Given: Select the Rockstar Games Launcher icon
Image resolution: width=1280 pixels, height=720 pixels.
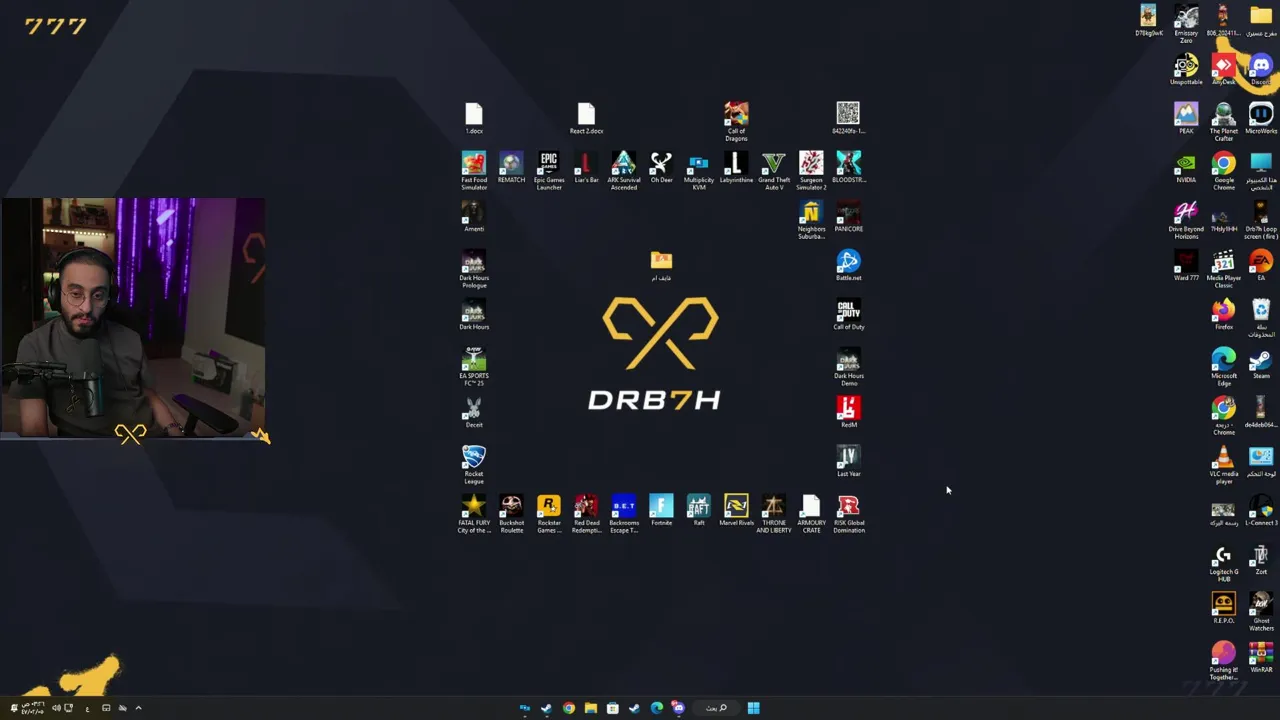Looking at the screenshot, I should (549, 514).
